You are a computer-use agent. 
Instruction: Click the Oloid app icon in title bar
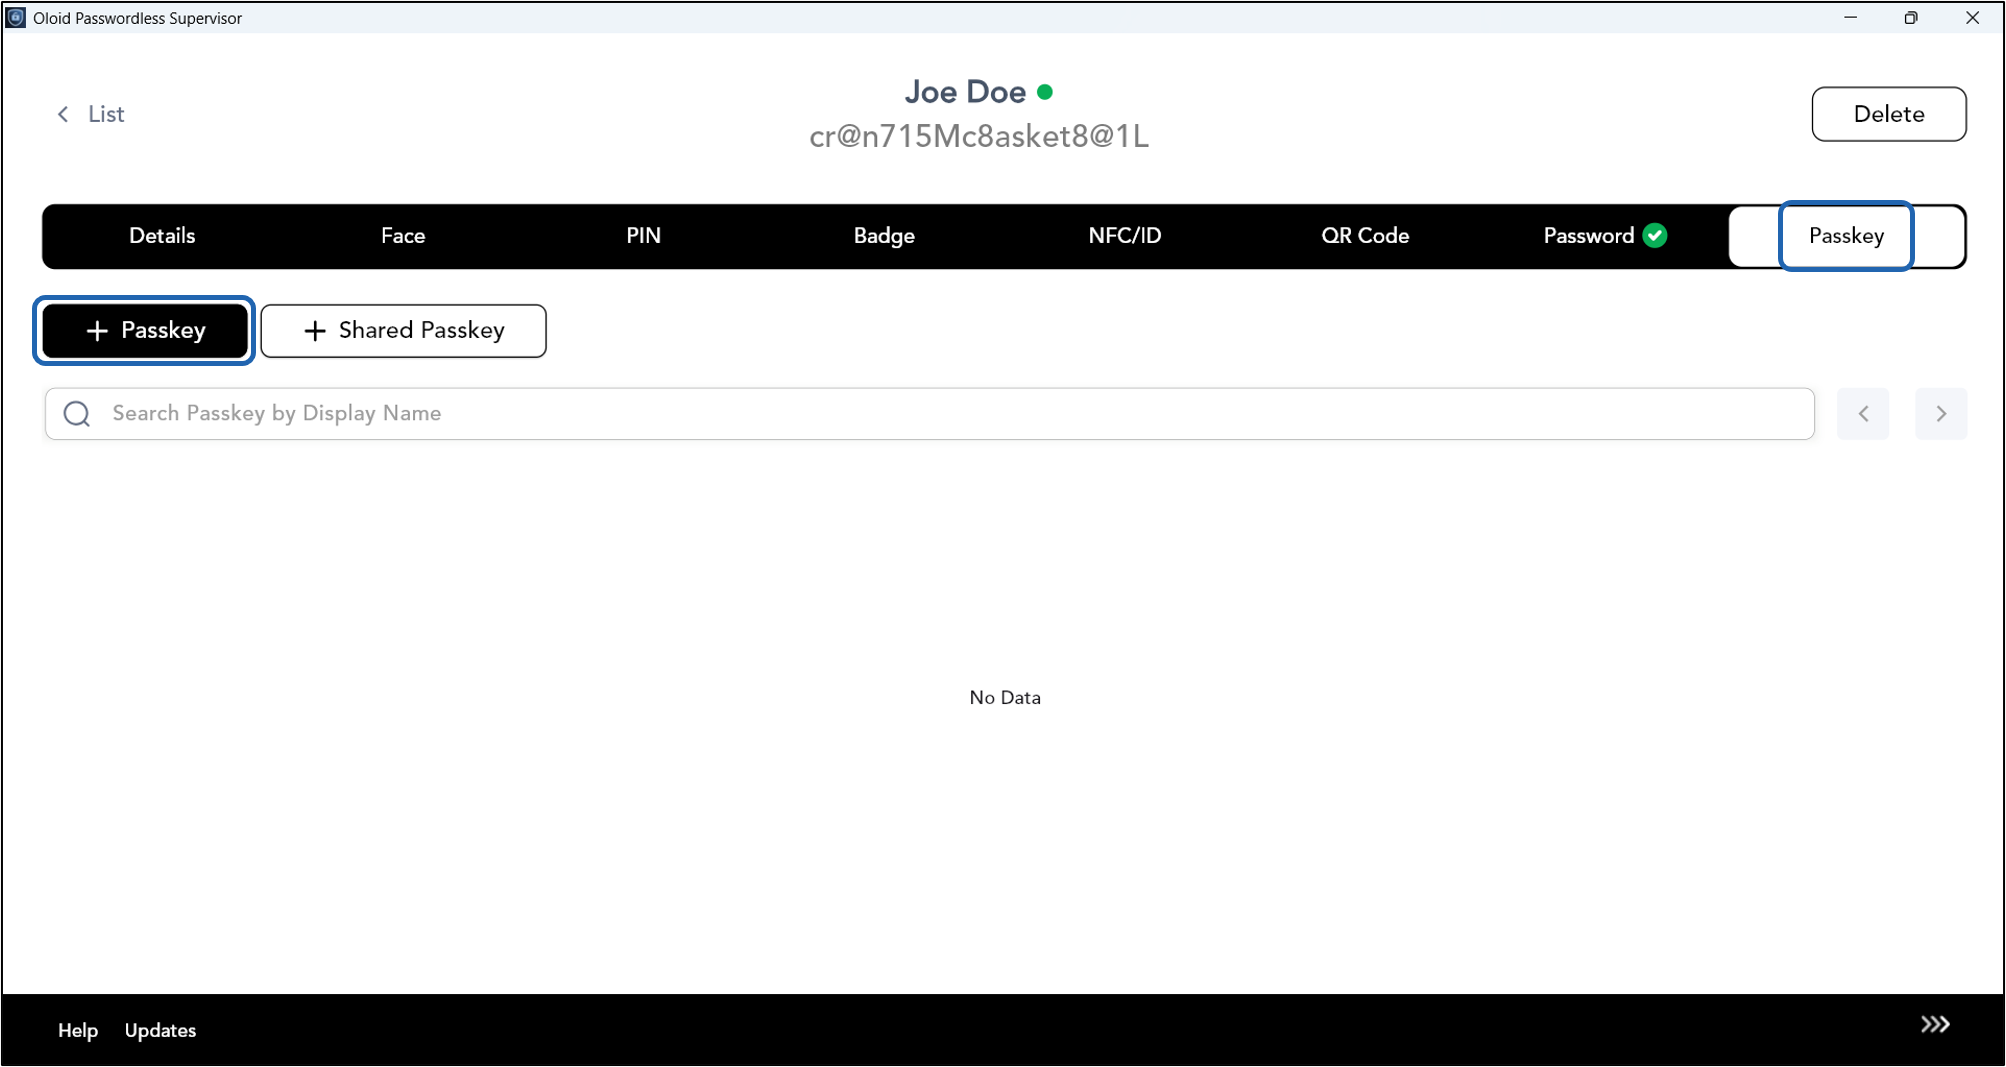click(16, 18)
